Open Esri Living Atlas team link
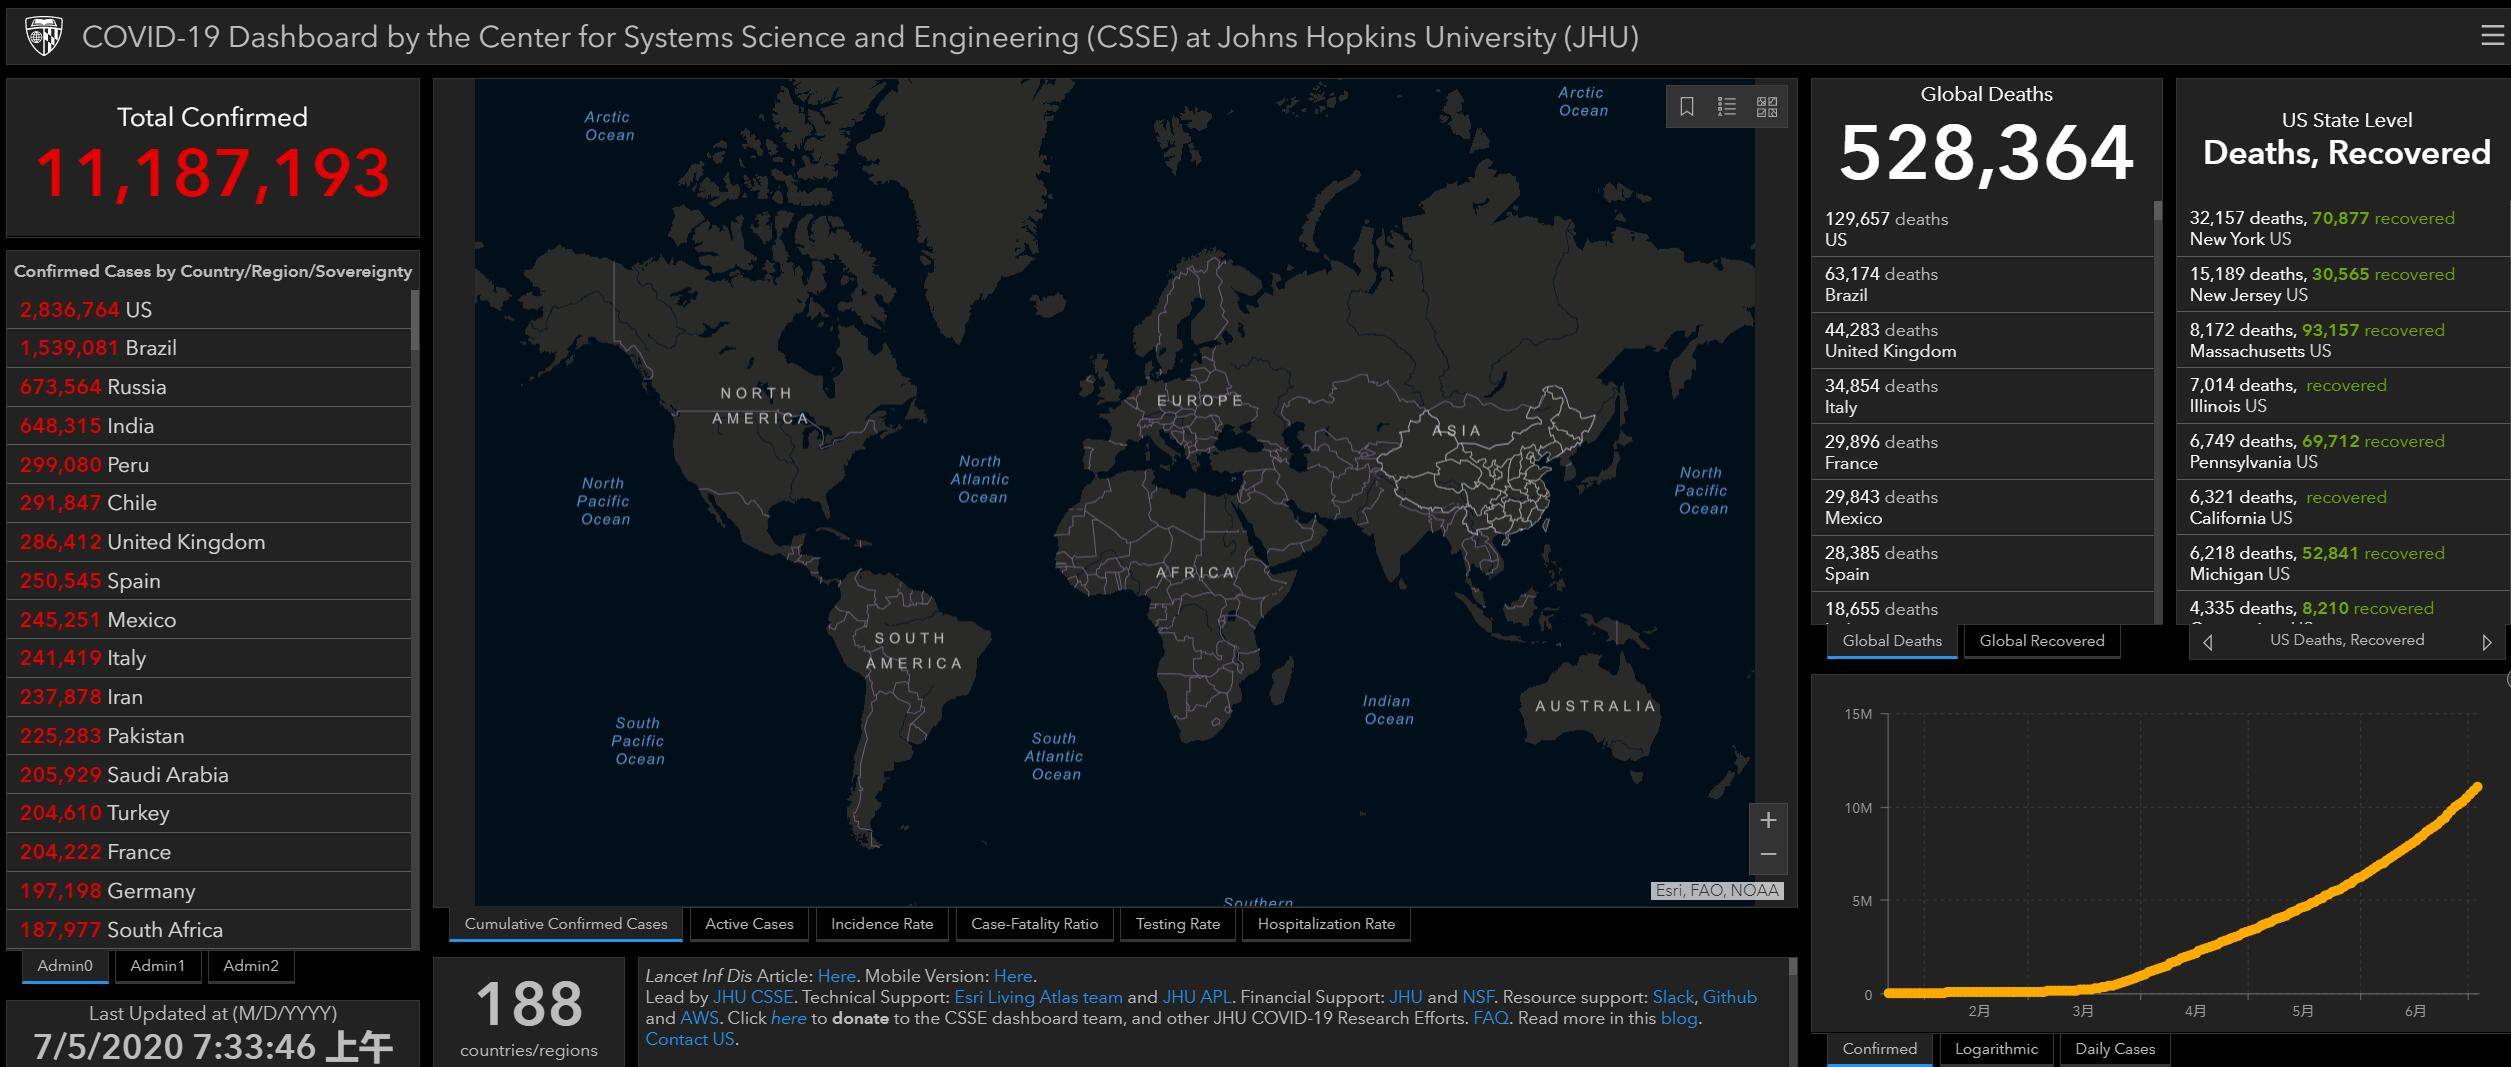The width and height of the screenshot is (2511, 1067). (x=1038, y=997)
